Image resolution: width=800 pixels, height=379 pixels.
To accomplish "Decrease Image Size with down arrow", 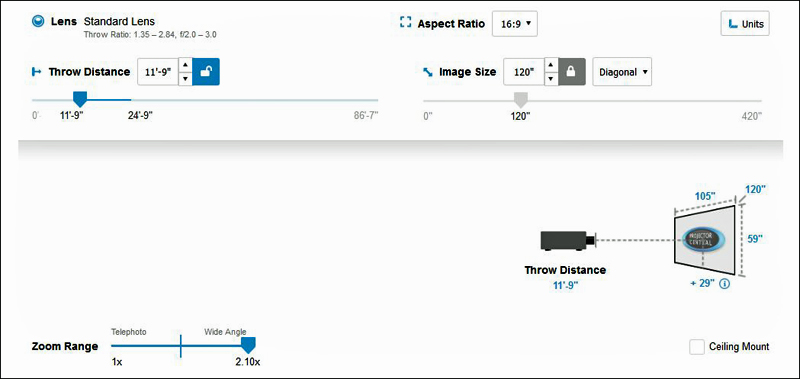I will tap(551, 79).
